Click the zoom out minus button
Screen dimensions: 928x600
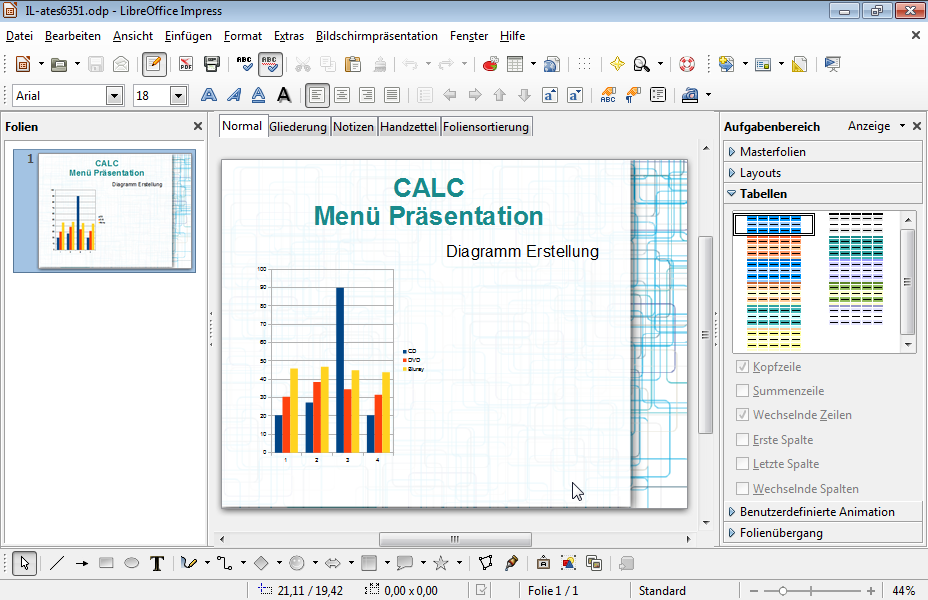click(x=753, y=591)
